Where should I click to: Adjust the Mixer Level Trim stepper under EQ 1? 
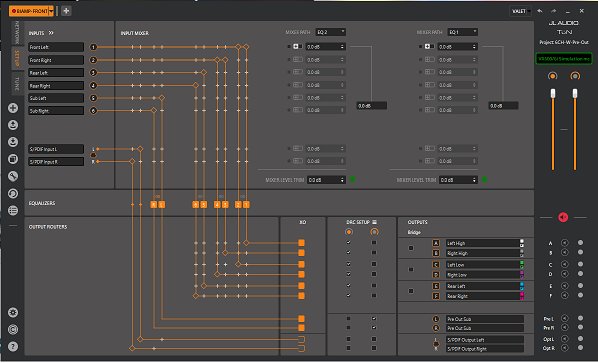tap(474, 180)
